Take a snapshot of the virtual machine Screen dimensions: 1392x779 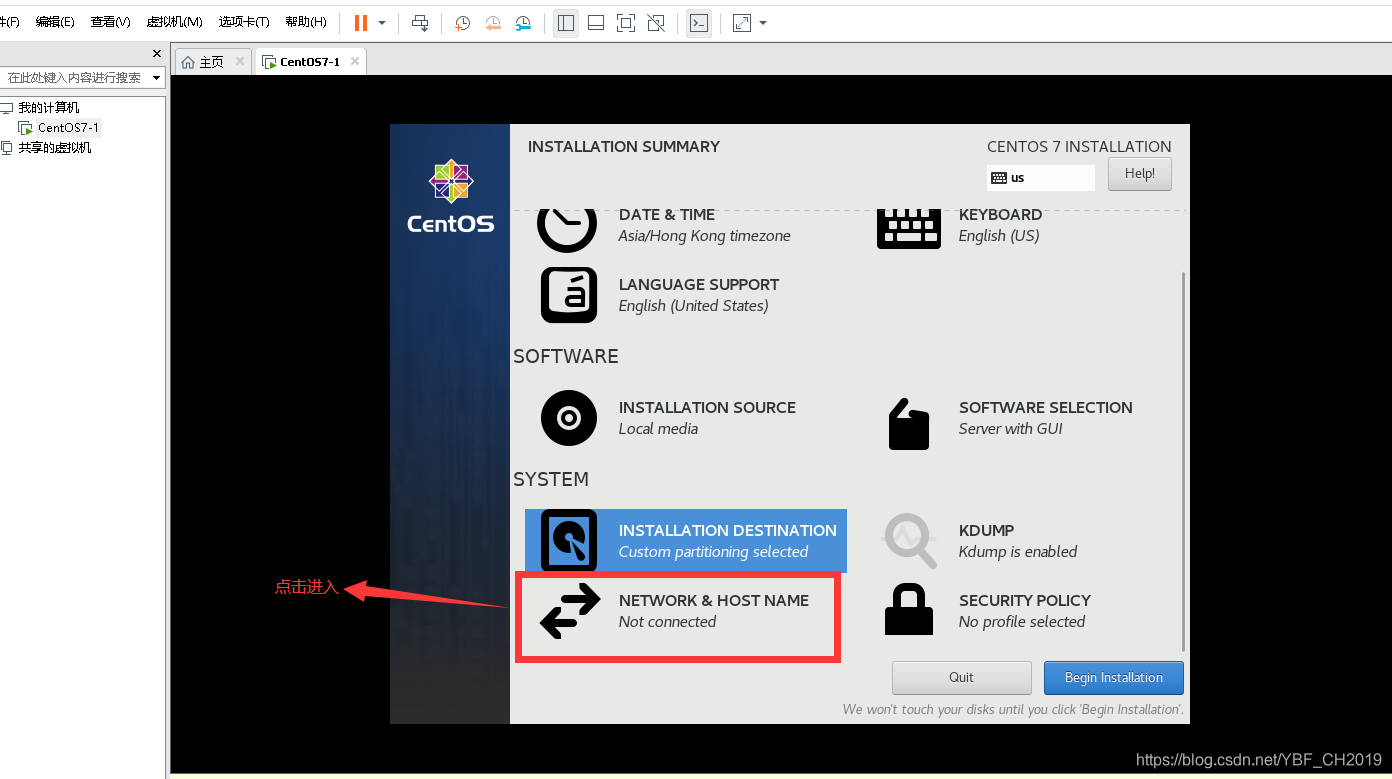[x=462, y=22]
